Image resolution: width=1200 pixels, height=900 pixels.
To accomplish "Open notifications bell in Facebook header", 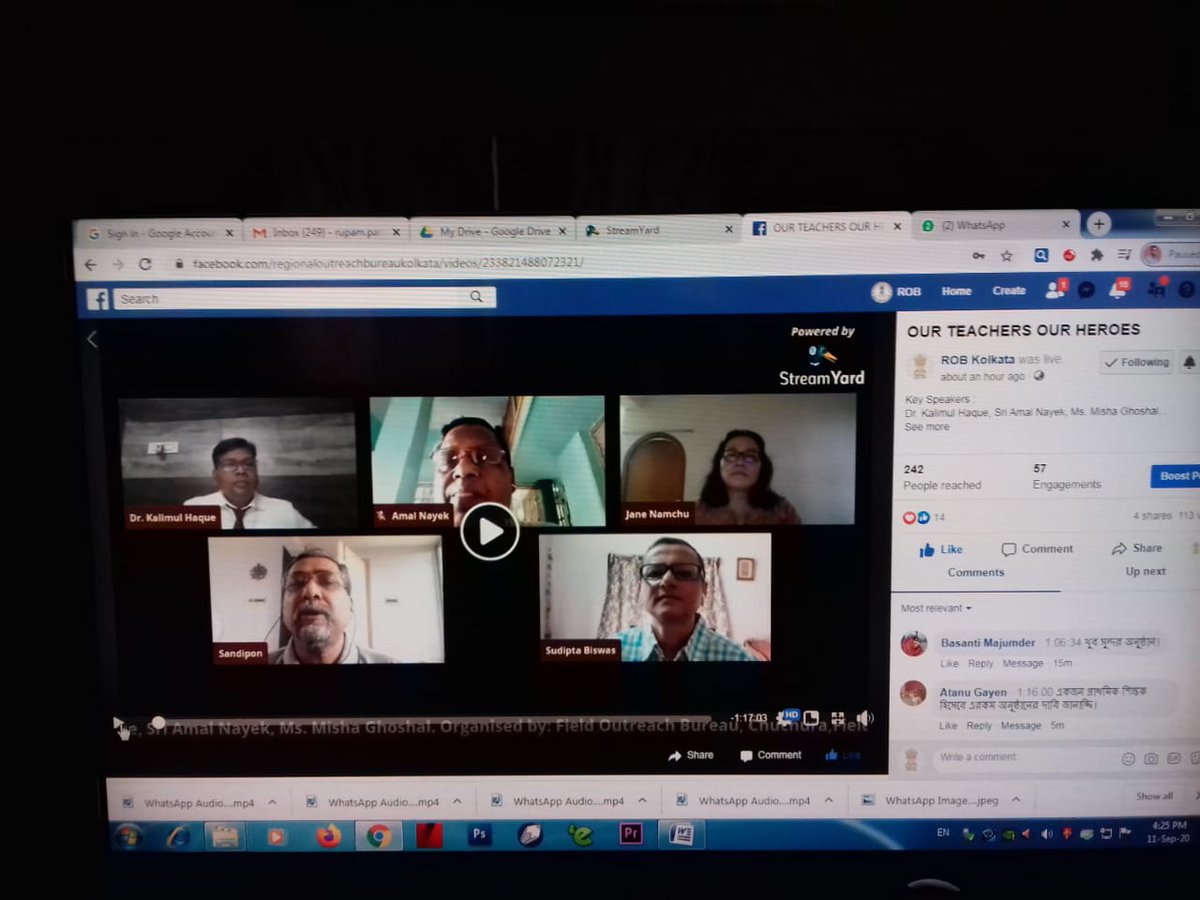I will [x=1118, y=290].
